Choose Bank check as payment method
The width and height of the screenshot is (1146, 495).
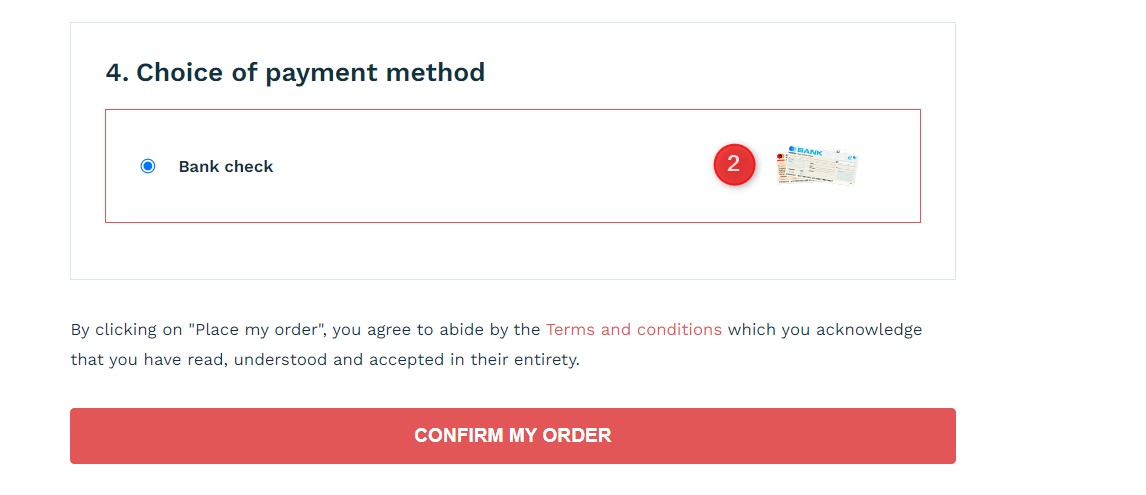point(148,166)
